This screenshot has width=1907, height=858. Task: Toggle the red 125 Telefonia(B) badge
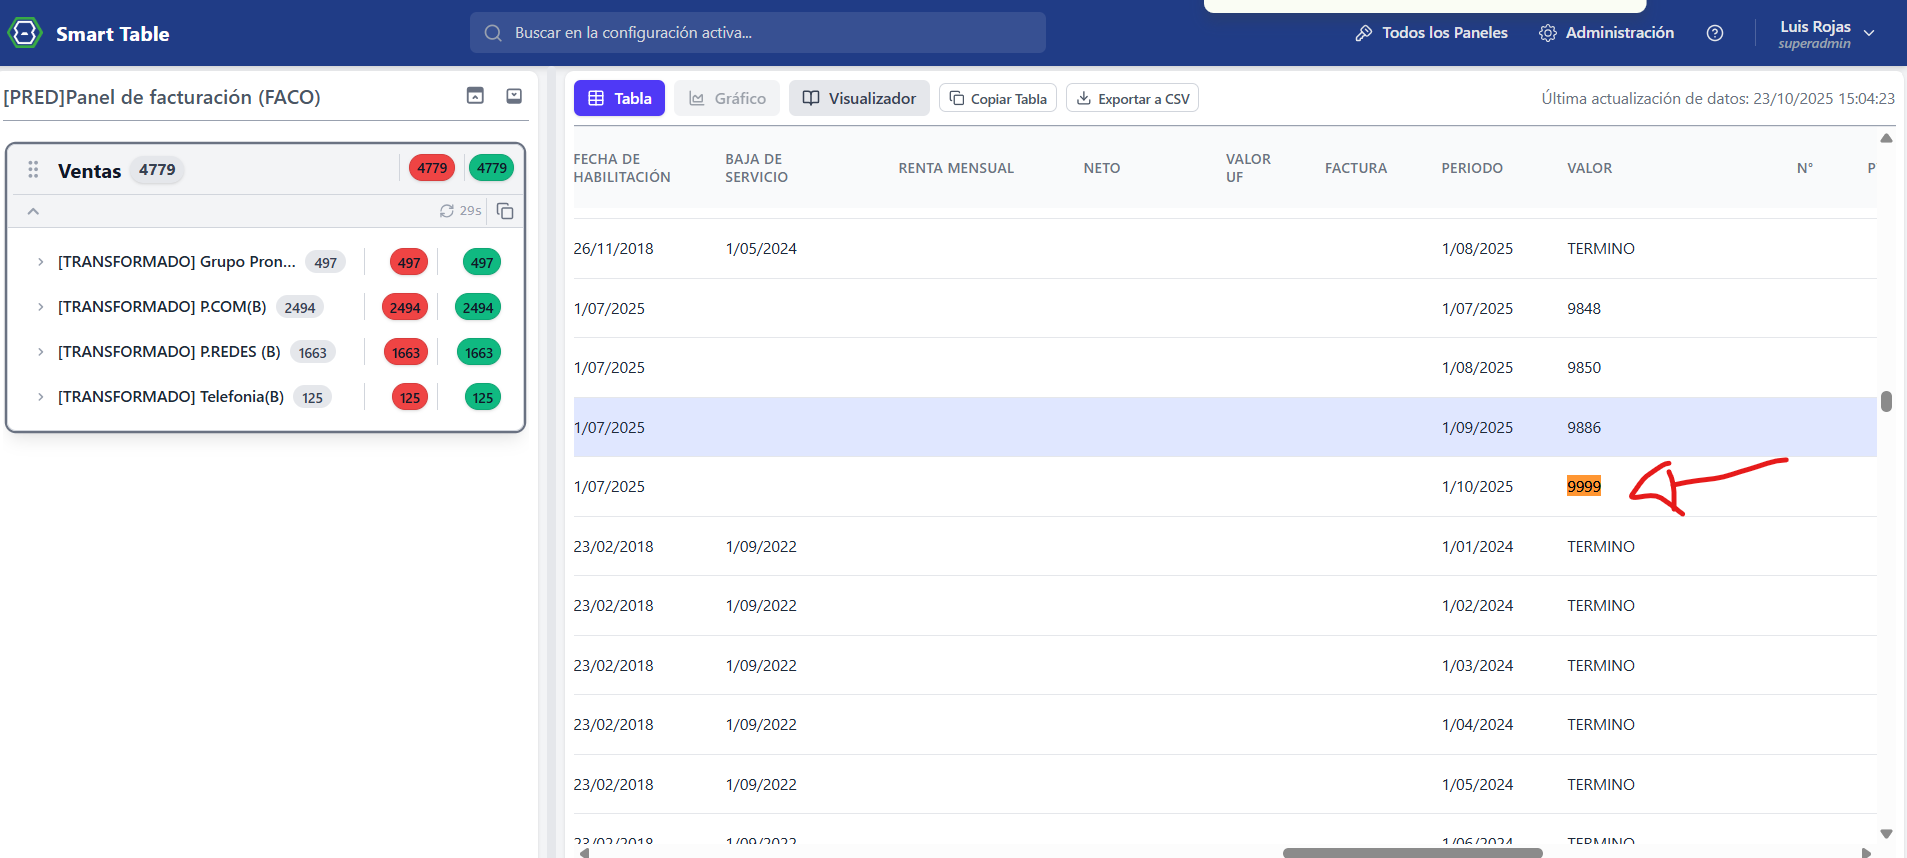(x=410, y=398)
